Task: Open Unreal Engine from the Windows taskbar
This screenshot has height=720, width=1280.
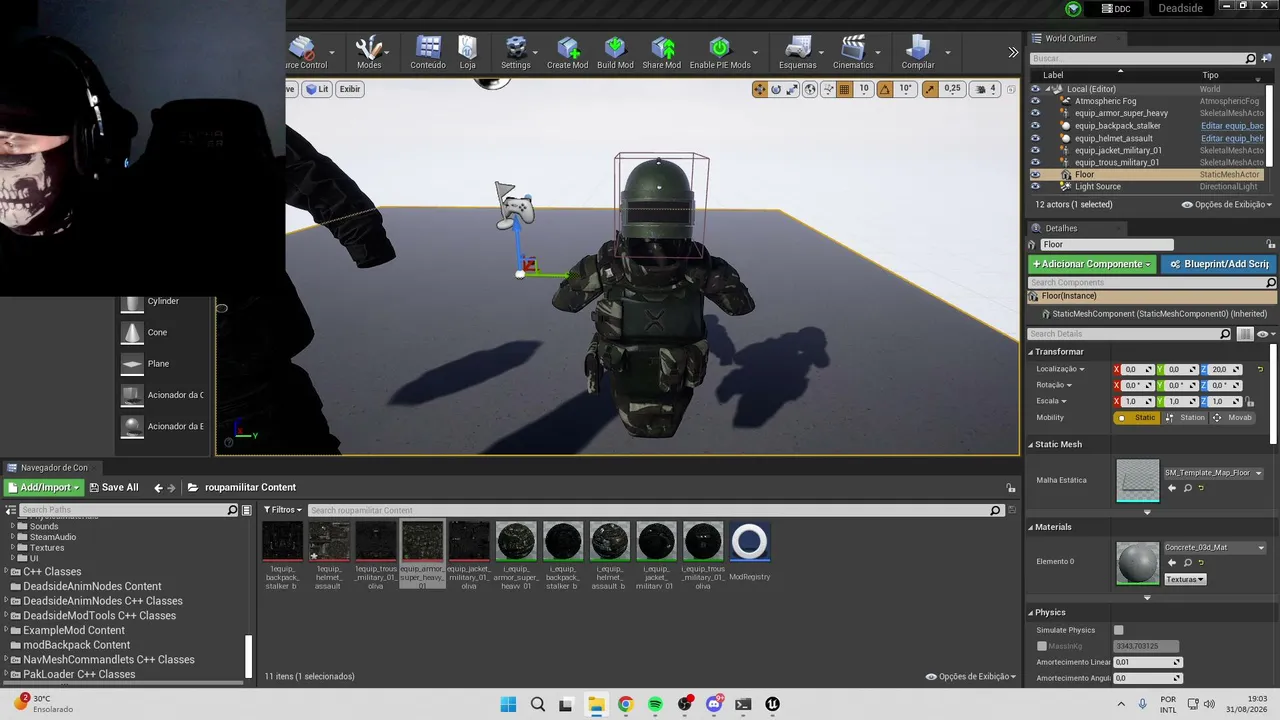Action: point(772,704)
